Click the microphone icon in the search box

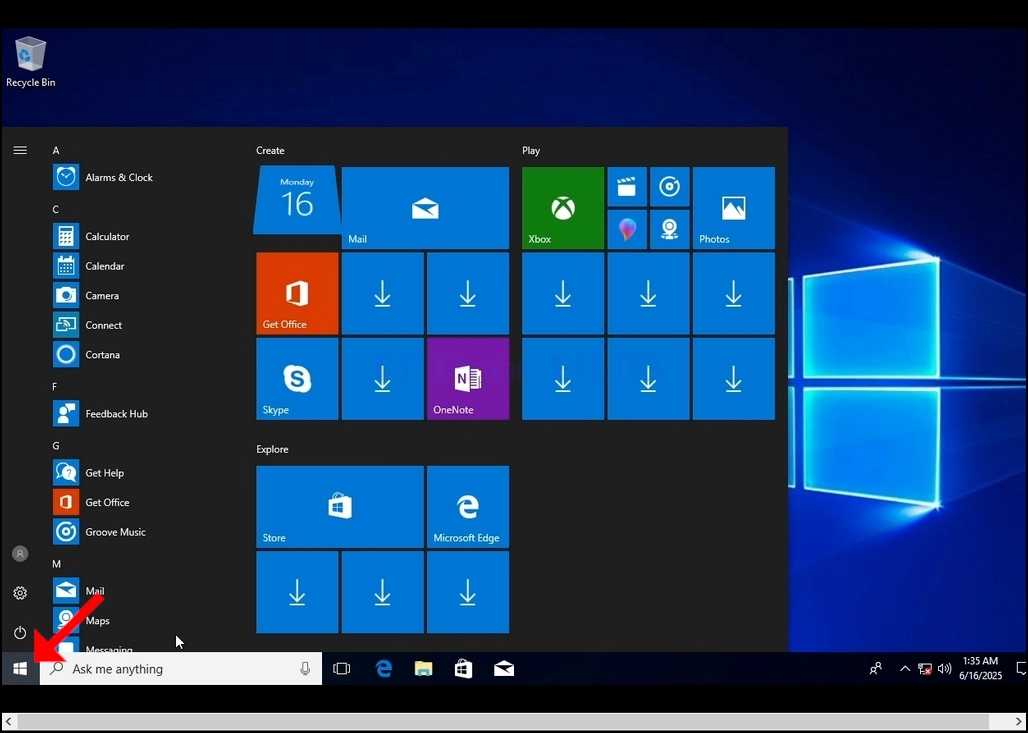(305, 669)
